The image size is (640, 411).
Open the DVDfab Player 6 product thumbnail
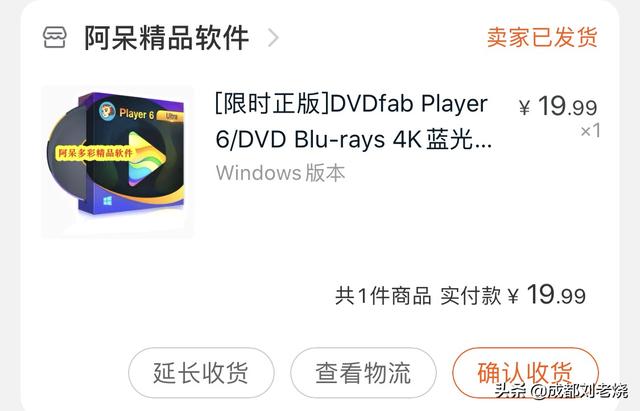[x=118, y=162]
